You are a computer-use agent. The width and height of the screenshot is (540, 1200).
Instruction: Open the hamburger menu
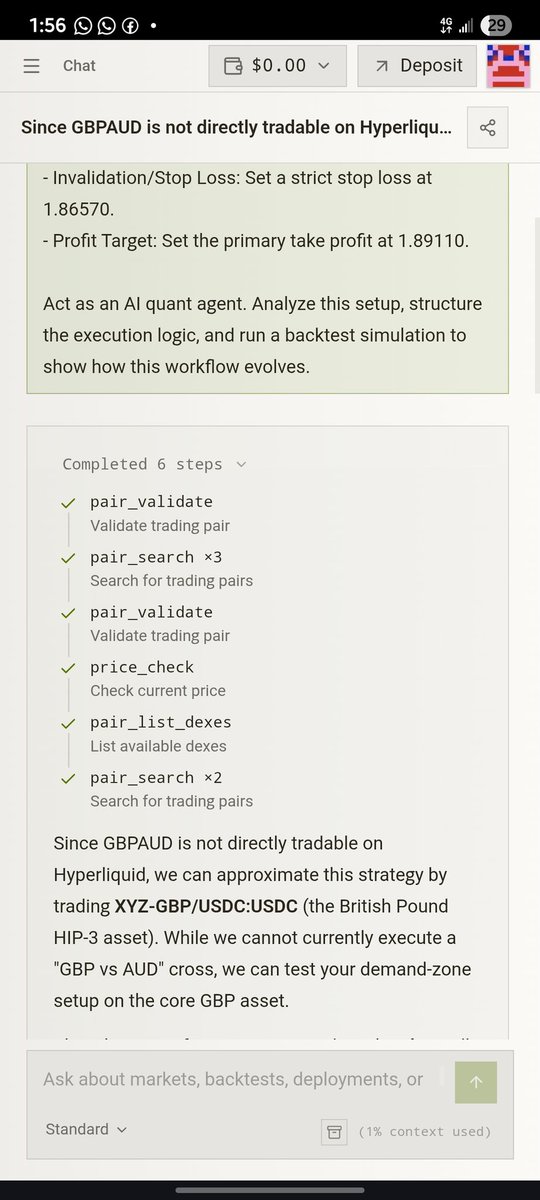pos(32,66)
